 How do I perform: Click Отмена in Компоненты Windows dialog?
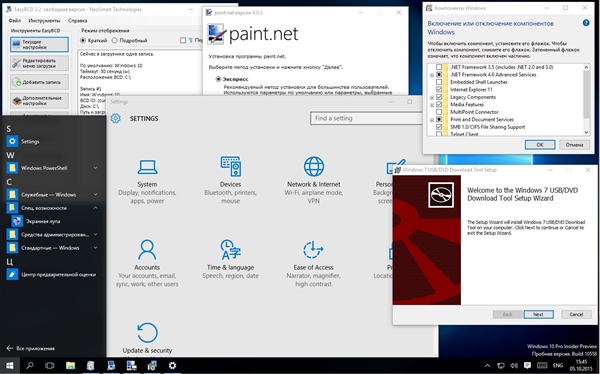574,145
